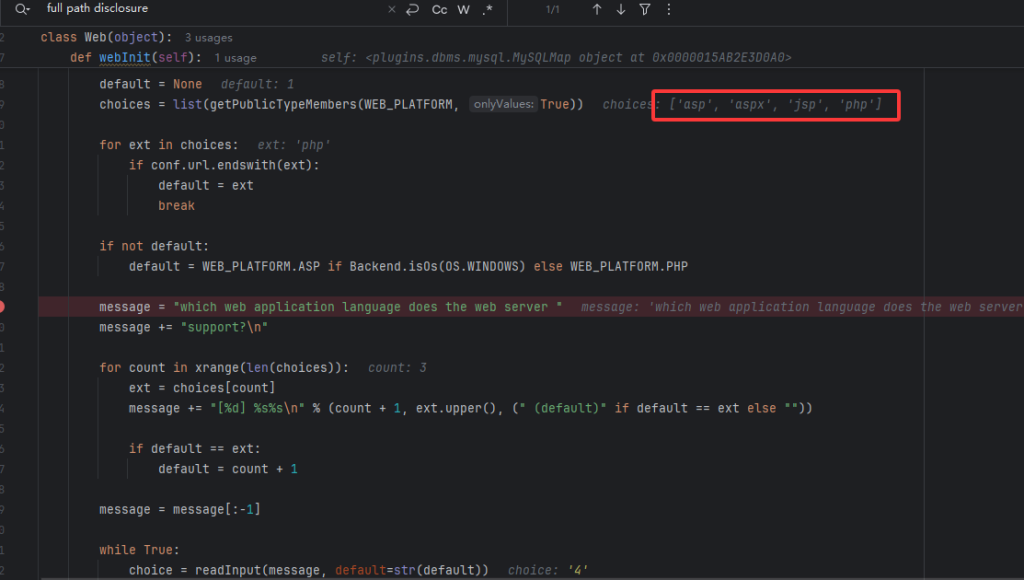Open the three-dot more options menu
The image size is (1024, 580).
[x=669, y=9]
